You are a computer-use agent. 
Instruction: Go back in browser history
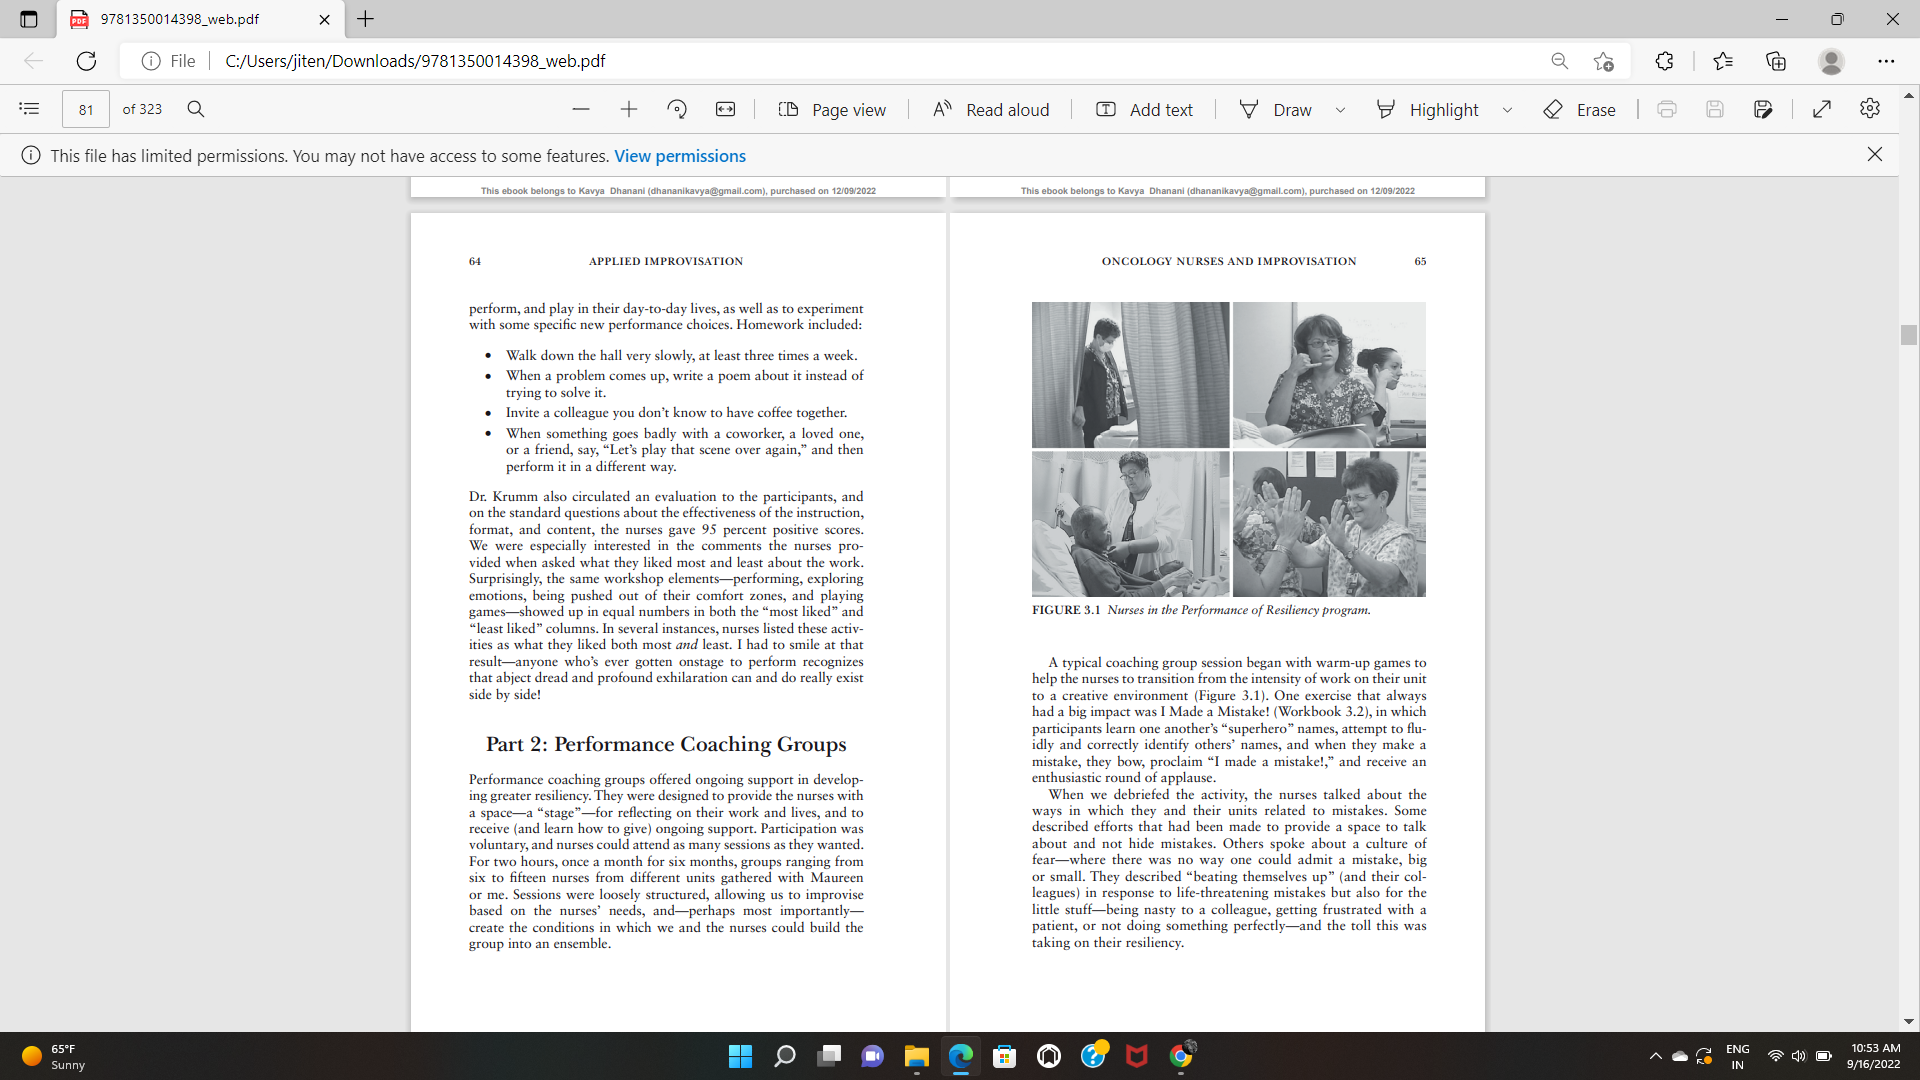pyautogui.click(x=33, y=61)
